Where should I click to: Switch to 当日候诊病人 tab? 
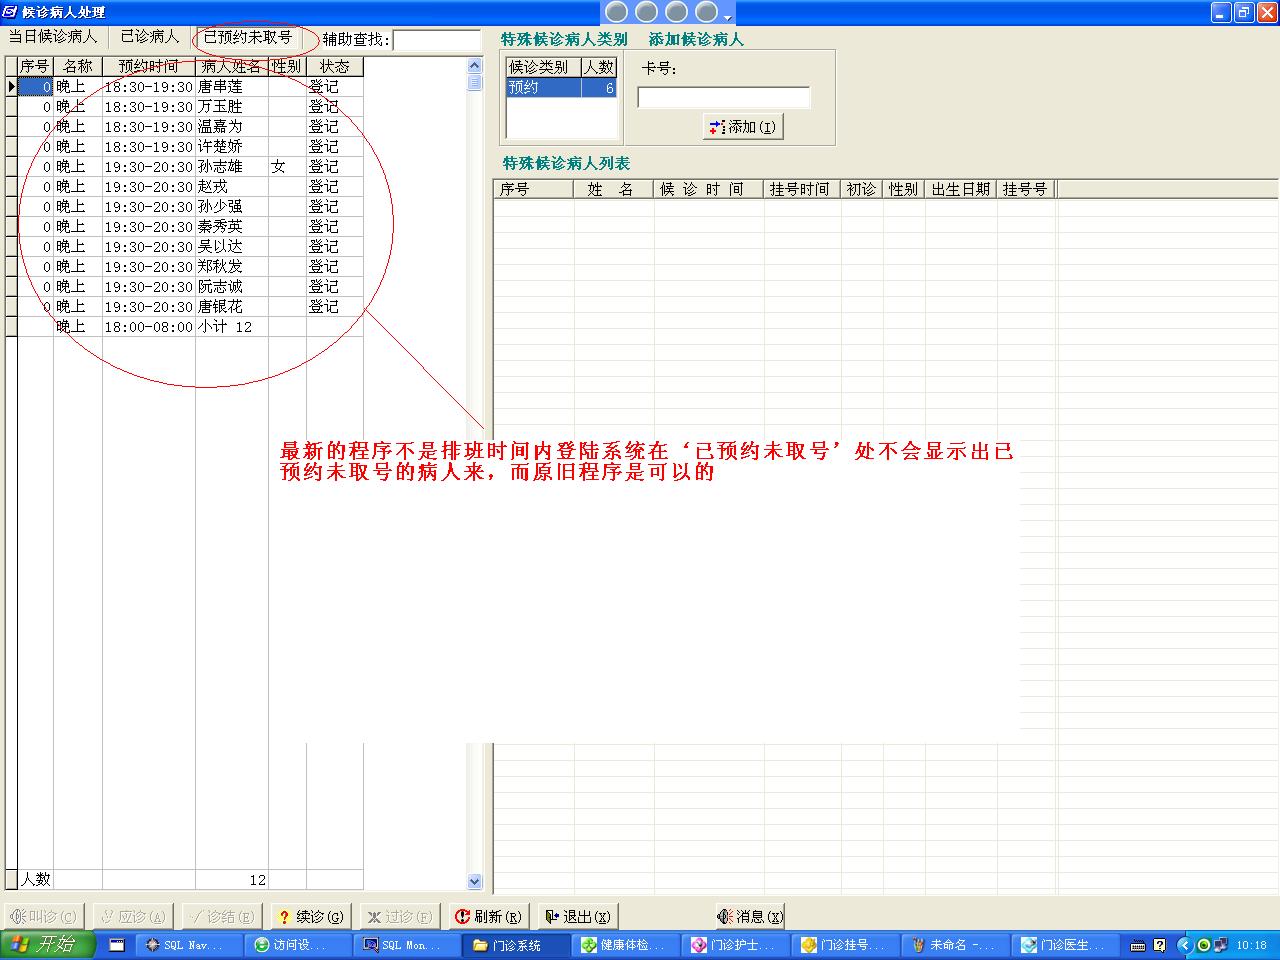[x=53, y=37]
